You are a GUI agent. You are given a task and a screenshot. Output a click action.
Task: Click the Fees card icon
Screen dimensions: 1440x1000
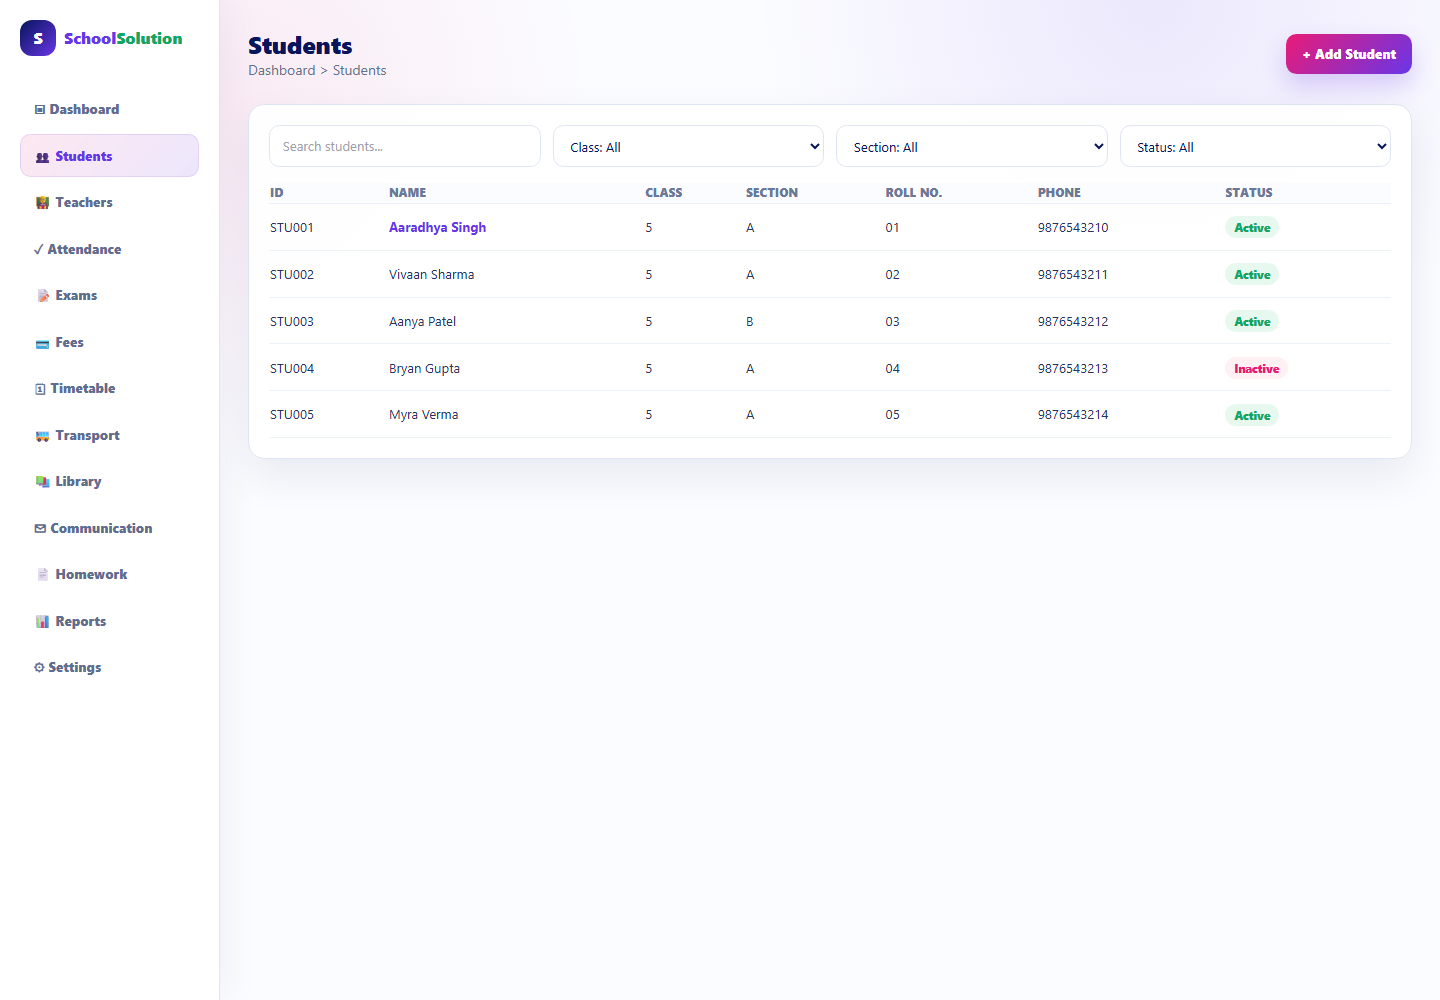tap(42, 343)
